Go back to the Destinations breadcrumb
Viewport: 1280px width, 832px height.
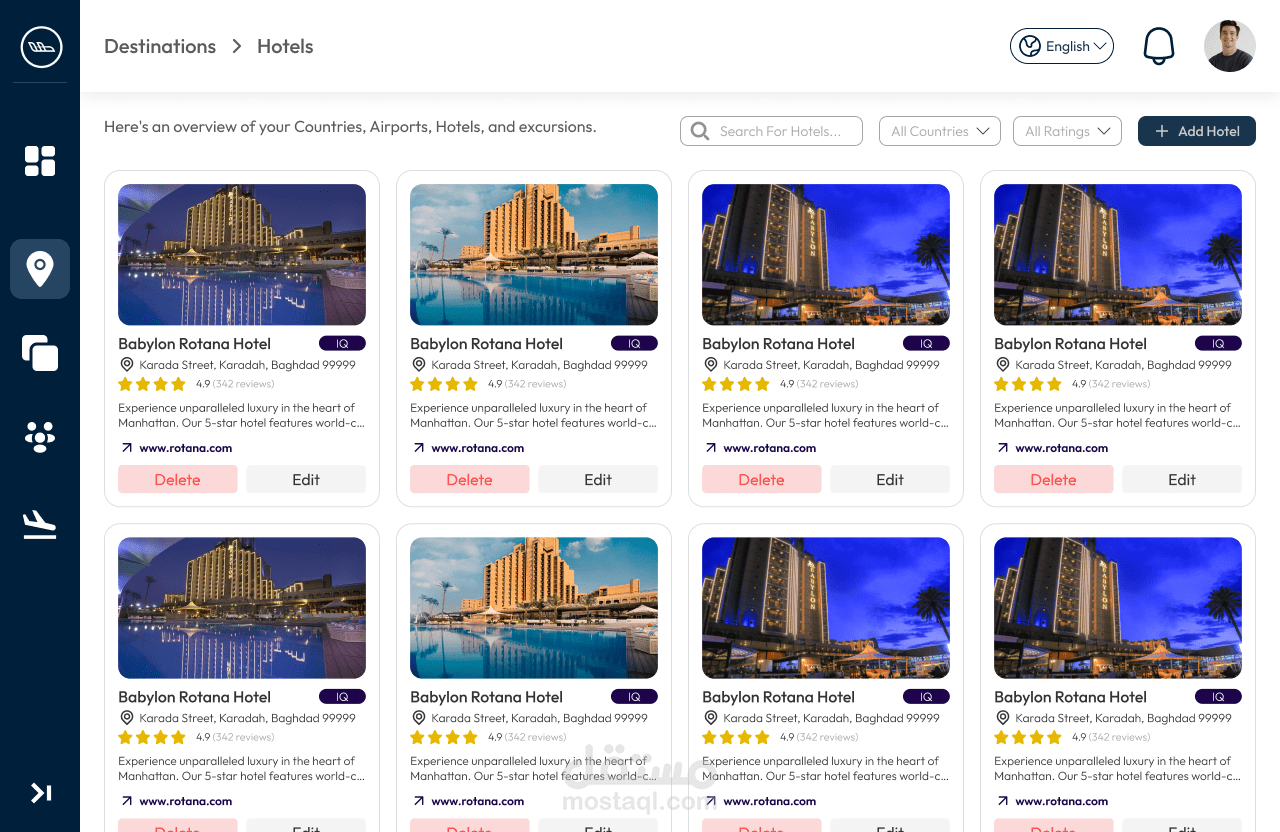tap(160, 46)
